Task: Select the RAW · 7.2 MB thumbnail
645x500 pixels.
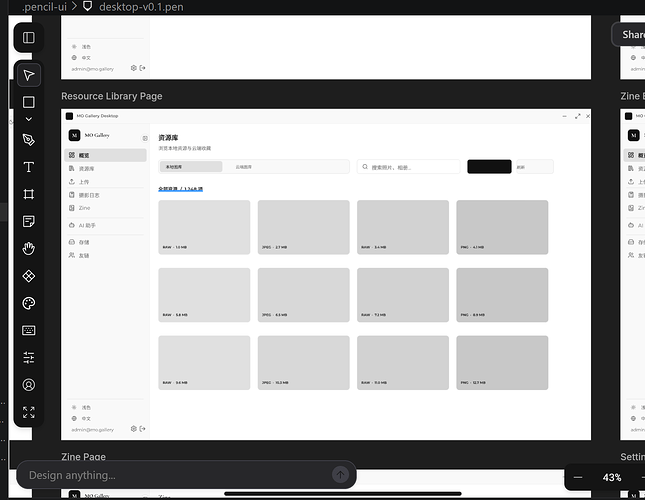Action: click(x=403, y=295)
